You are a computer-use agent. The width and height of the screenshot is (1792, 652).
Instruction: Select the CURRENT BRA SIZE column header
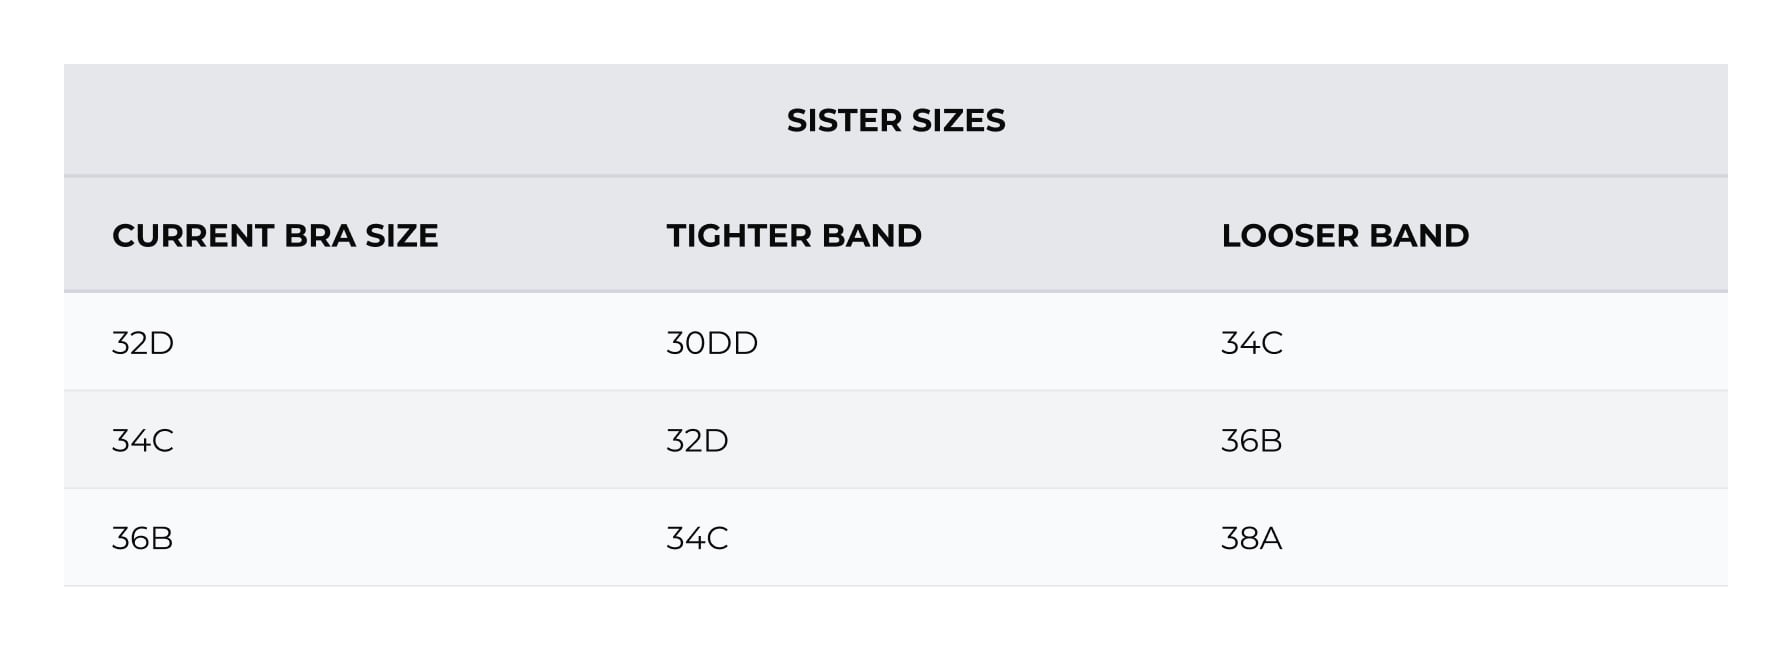(275, 235)
